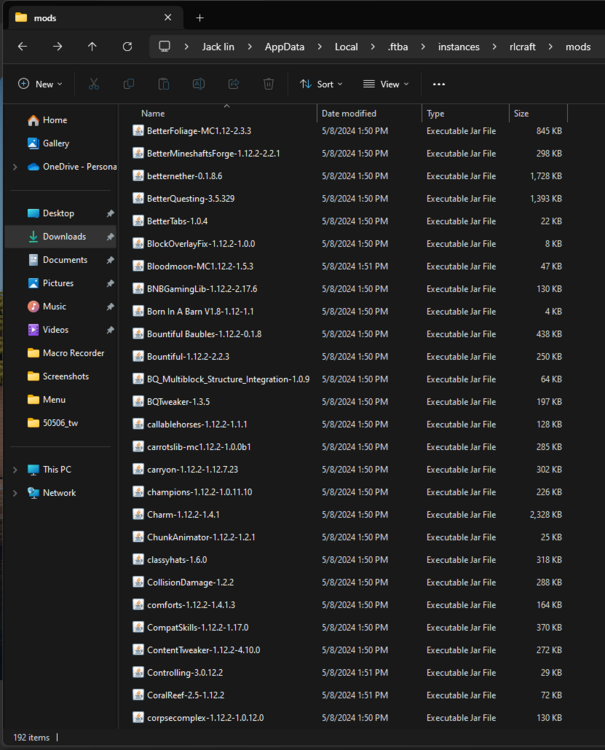Open chevron after AppData in path
605x750 pixels.
pyautogui.click(x=319, y=47)
